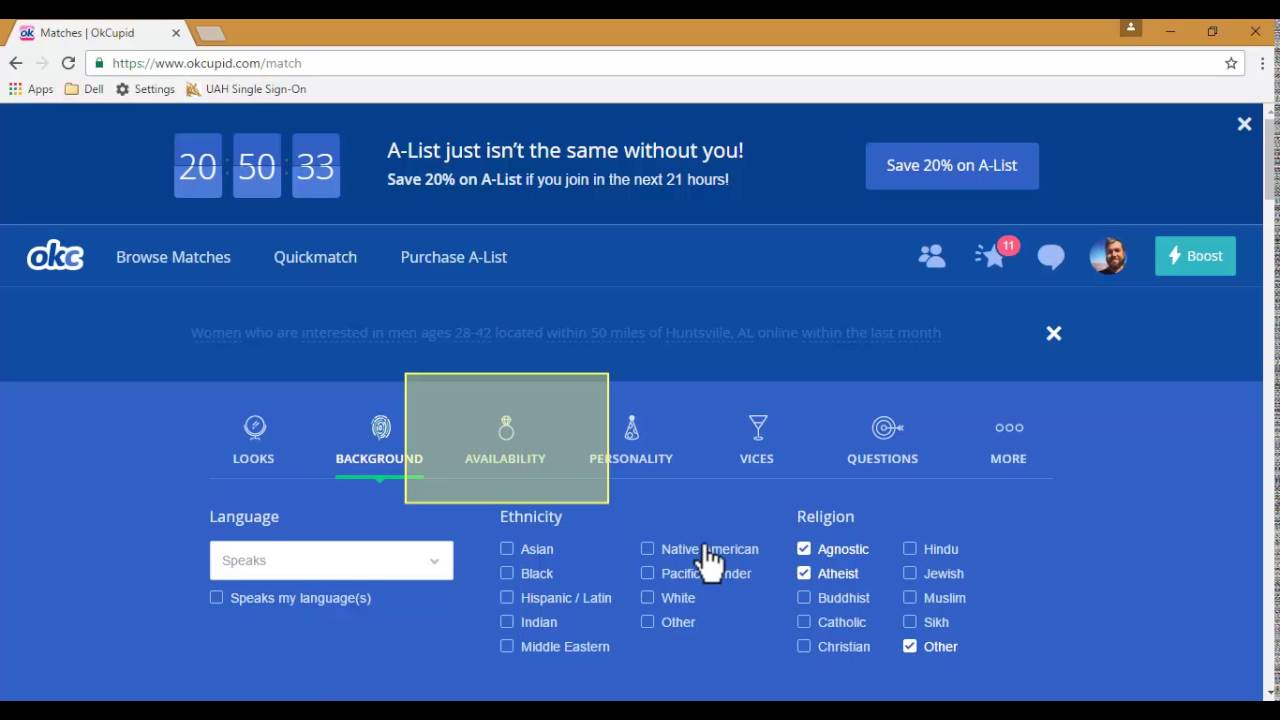Click the OkCupid logo
This screenshot has width=1280, height=720.
55,257
